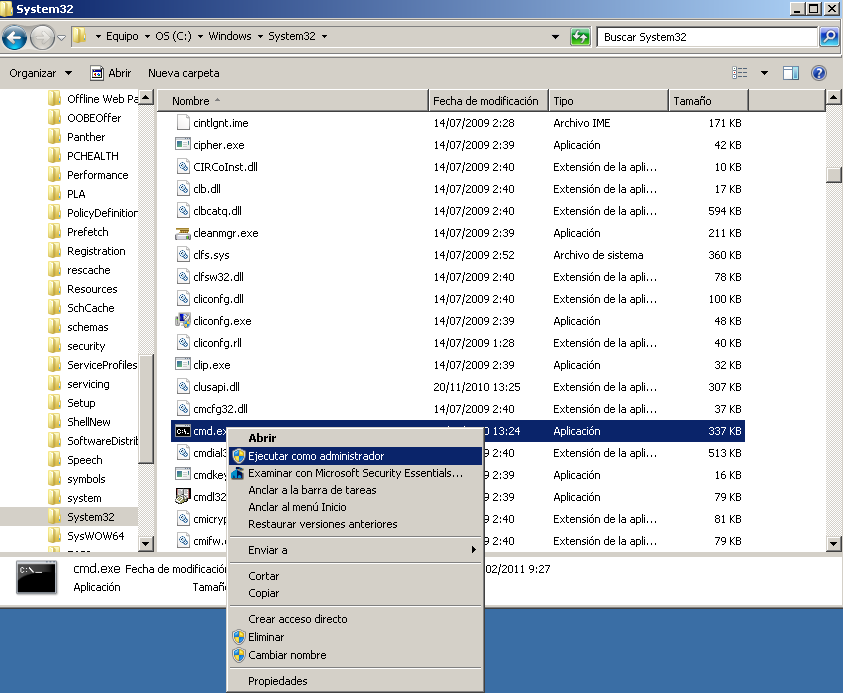Click the search magnifier icon
This screenshot has height=693, width=843.
coord(829,37)
